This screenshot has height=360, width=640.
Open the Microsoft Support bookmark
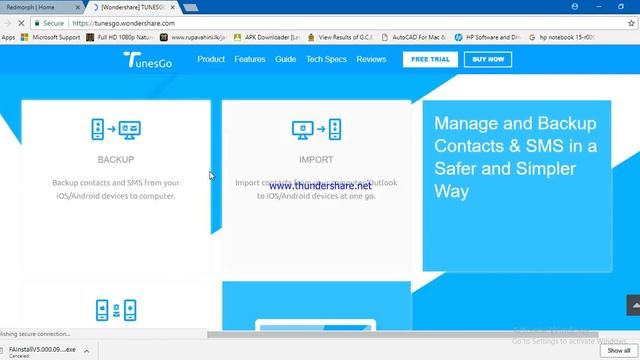click(x=51, y=37)
